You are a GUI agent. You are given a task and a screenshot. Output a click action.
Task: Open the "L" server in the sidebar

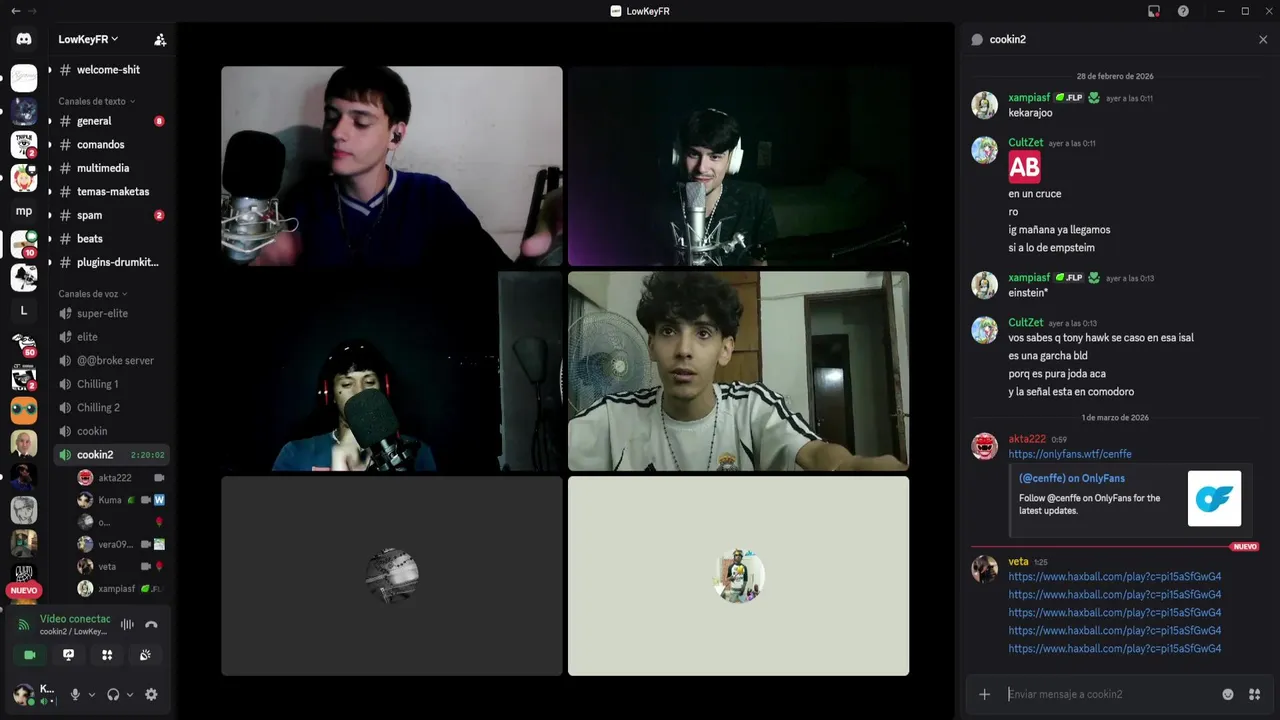pyautogui.click(x=24, y=311)
